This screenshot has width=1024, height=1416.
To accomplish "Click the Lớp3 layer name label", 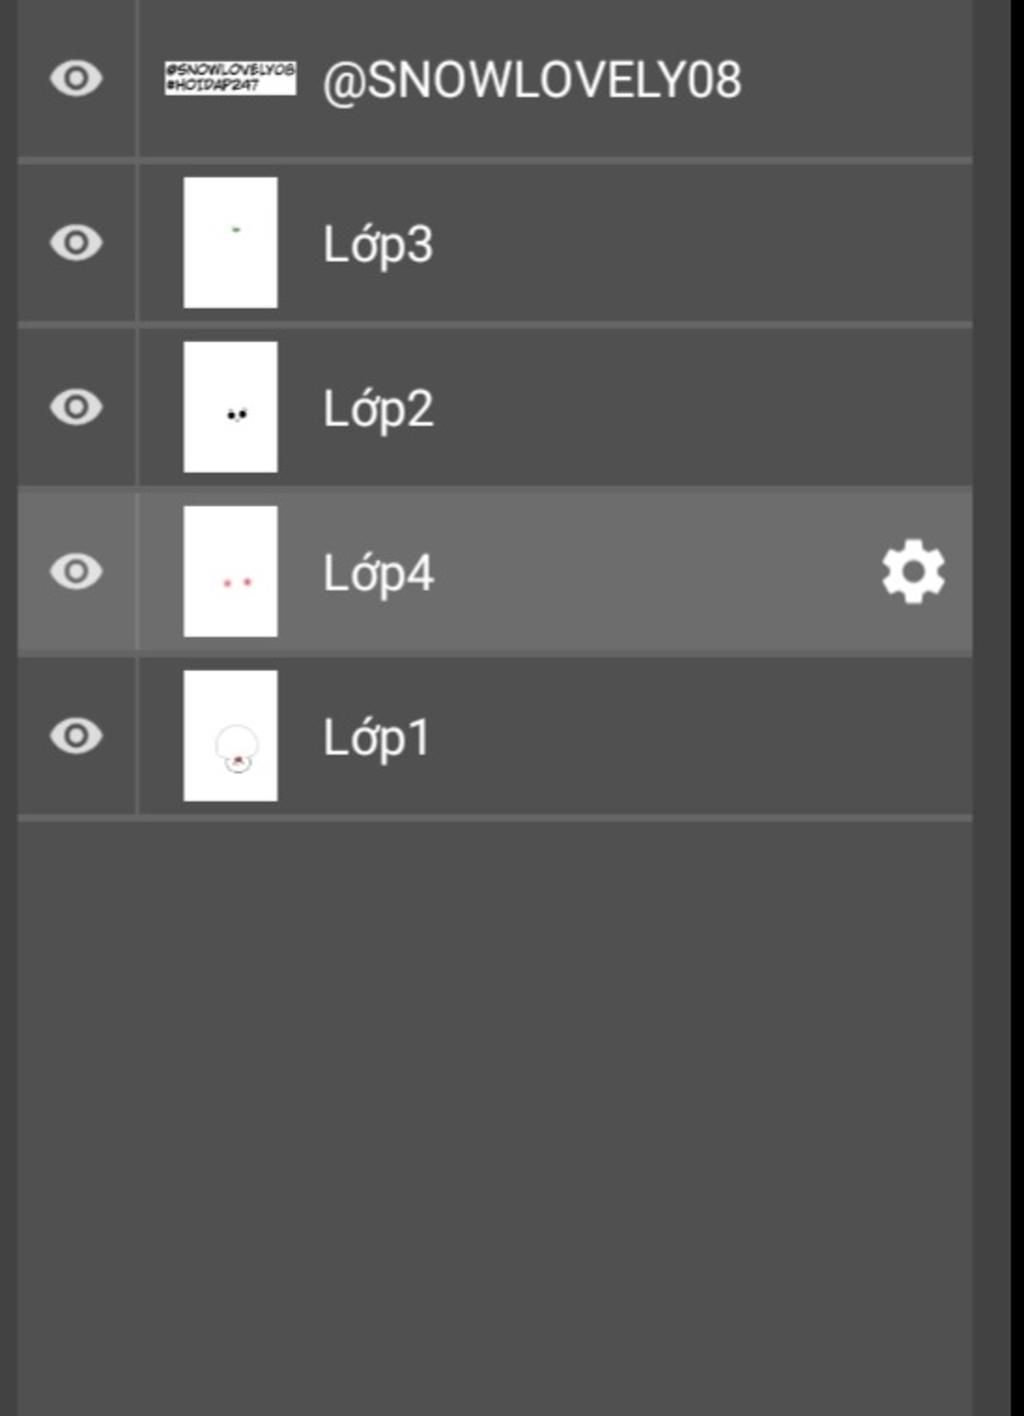I will pyautogui.click(x=378, y=246).
